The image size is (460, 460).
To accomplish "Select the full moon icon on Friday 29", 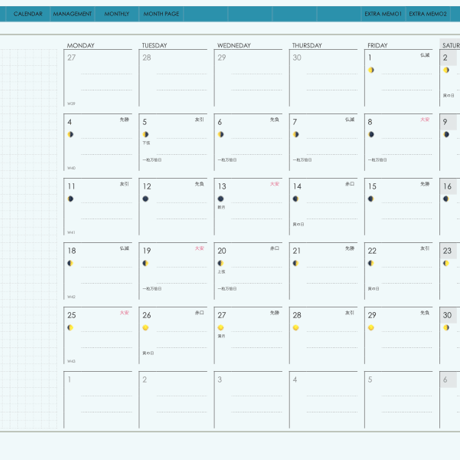I will (371, 328).
